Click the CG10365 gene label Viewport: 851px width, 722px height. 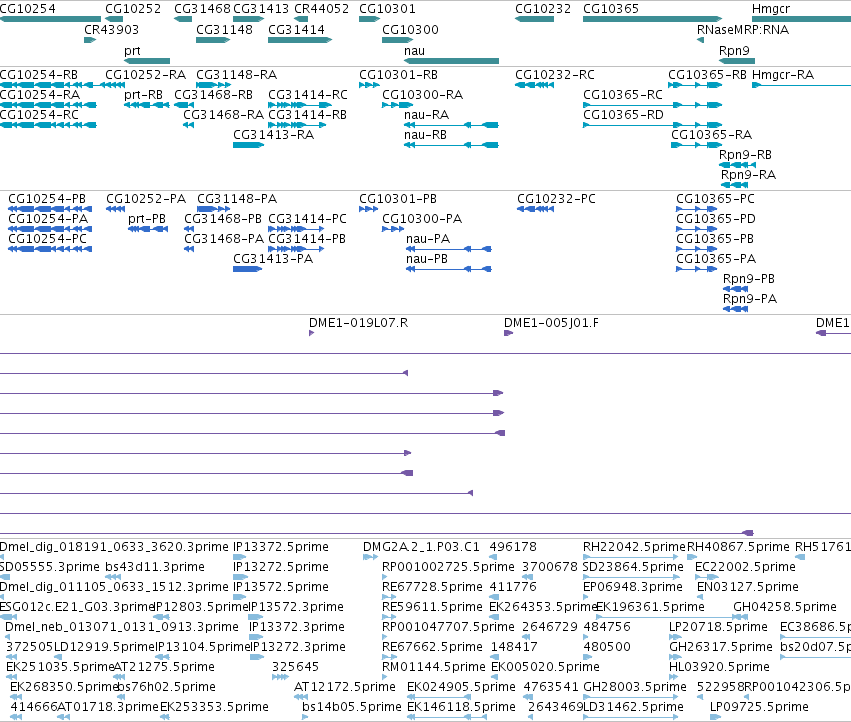[x=611, y=9]
